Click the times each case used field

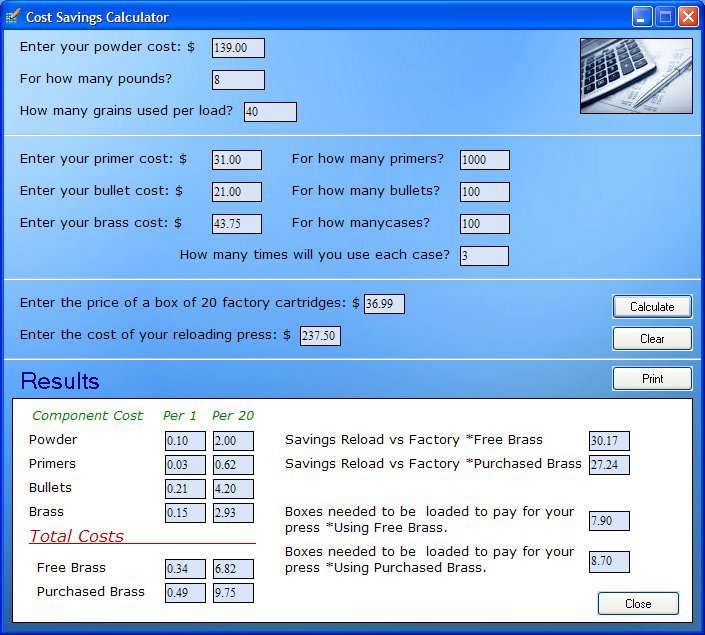click(x=484, y=256)
